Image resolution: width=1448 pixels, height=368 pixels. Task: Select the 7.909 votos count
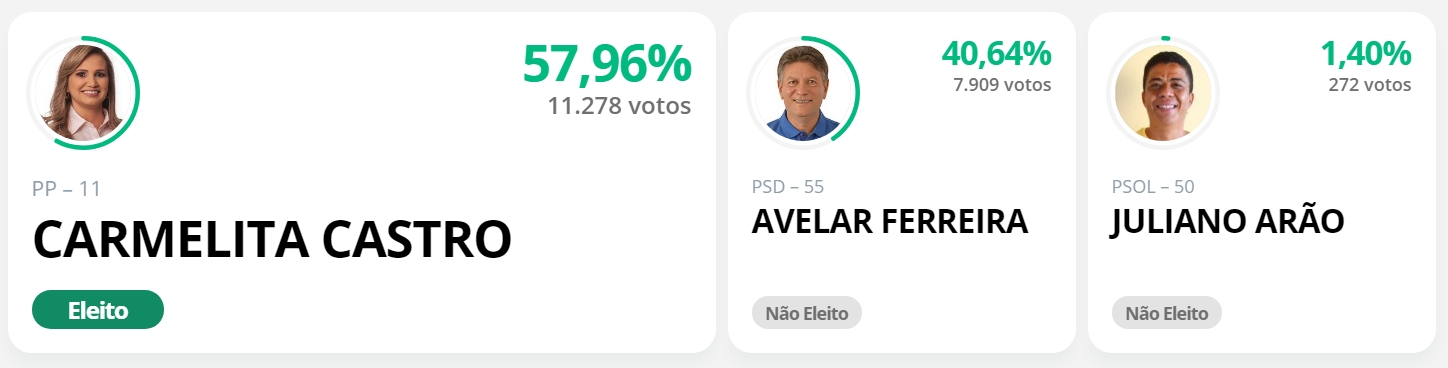[x=1003, y=85]
